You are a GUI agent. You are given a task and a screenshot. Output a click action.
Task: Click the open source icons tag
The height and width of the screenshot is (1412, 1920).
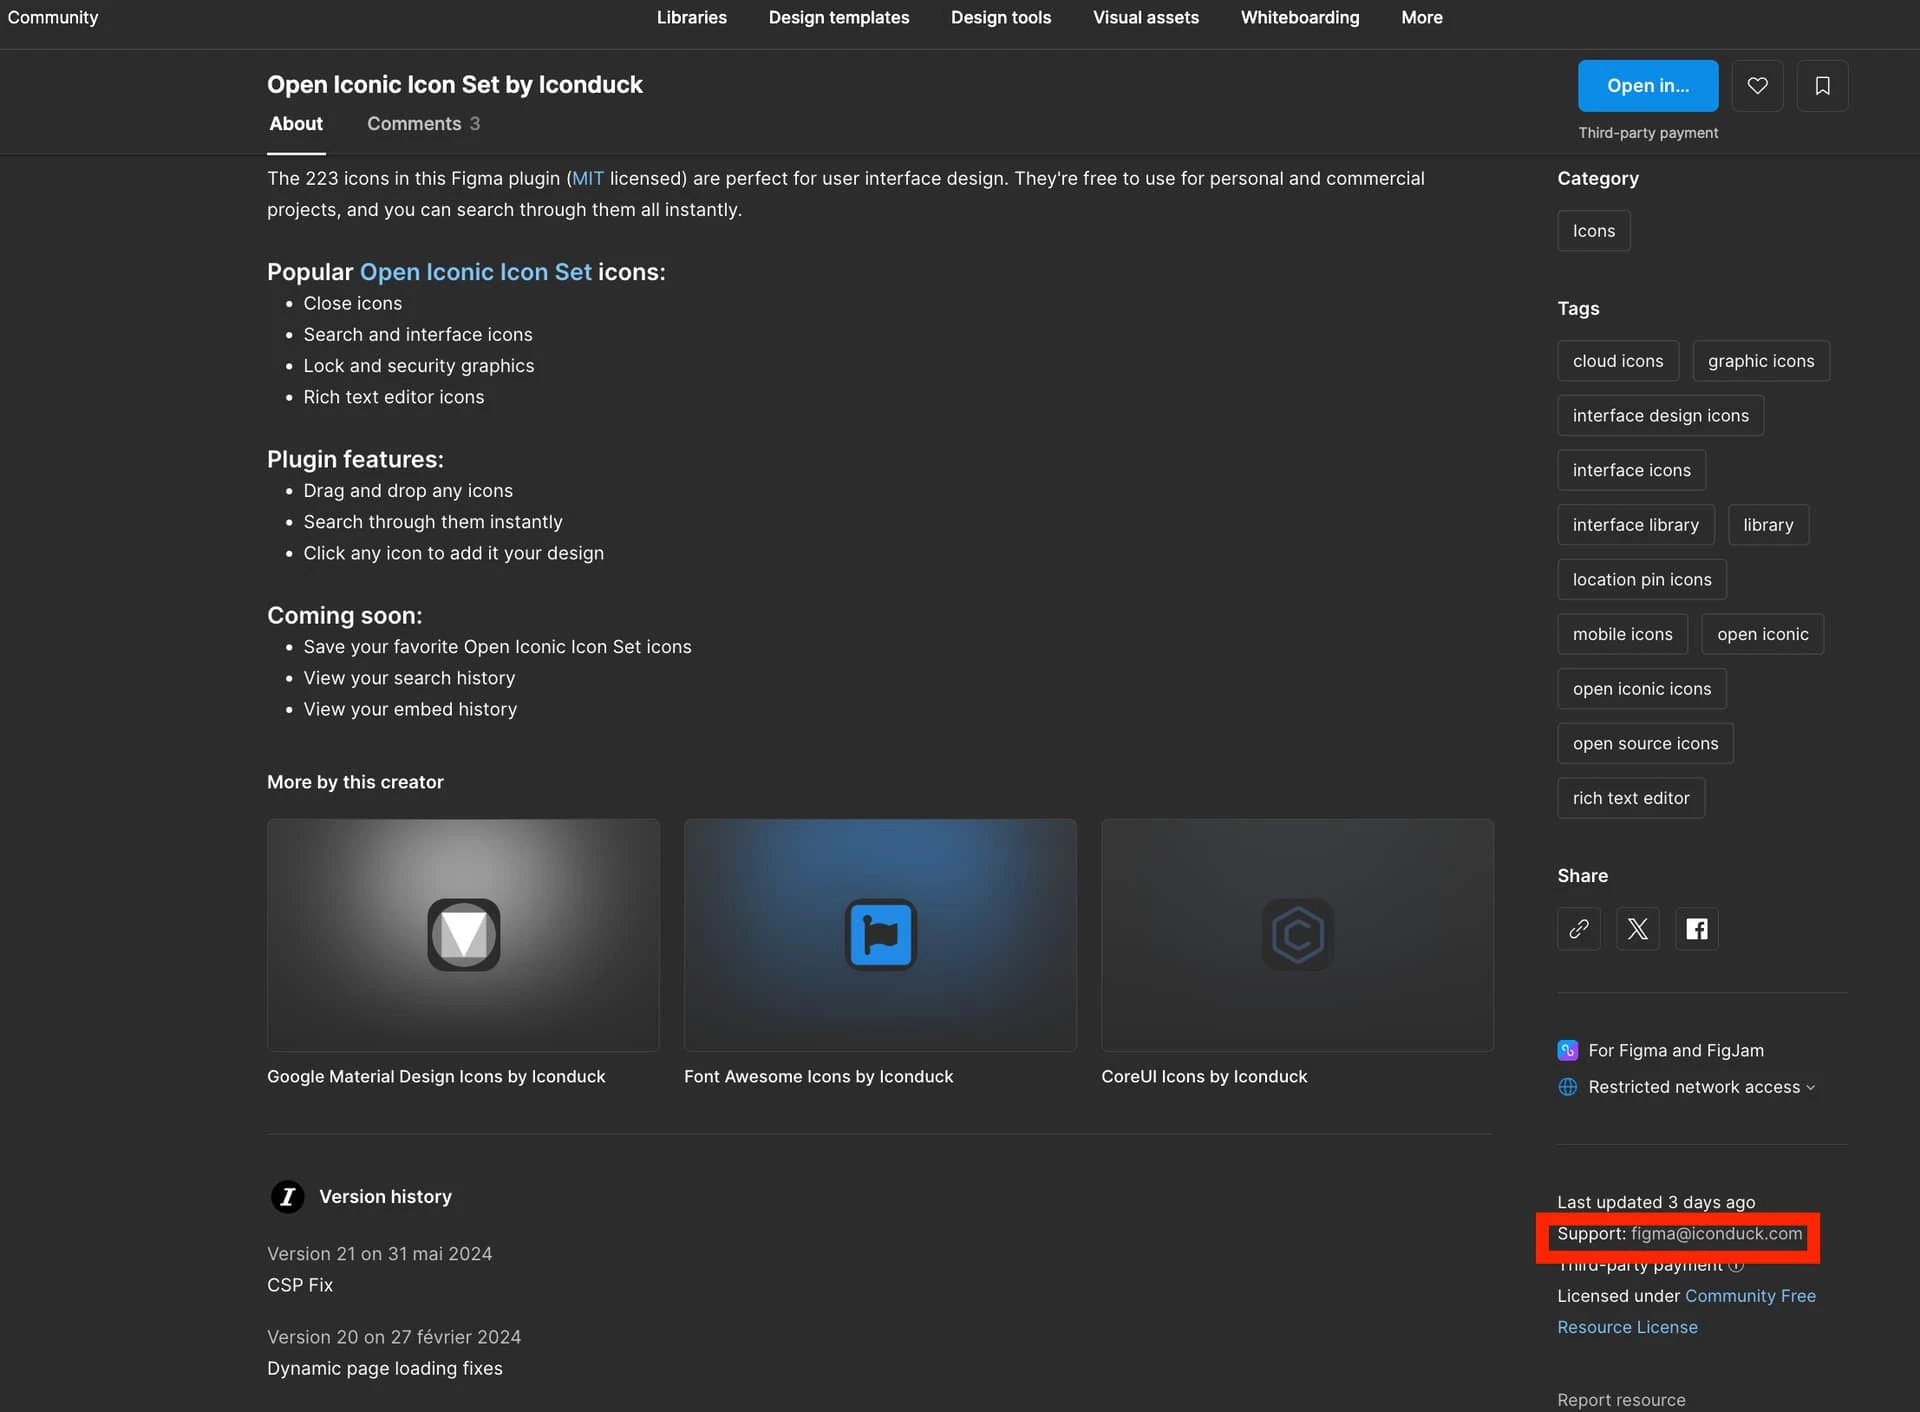click(1646, 744)
